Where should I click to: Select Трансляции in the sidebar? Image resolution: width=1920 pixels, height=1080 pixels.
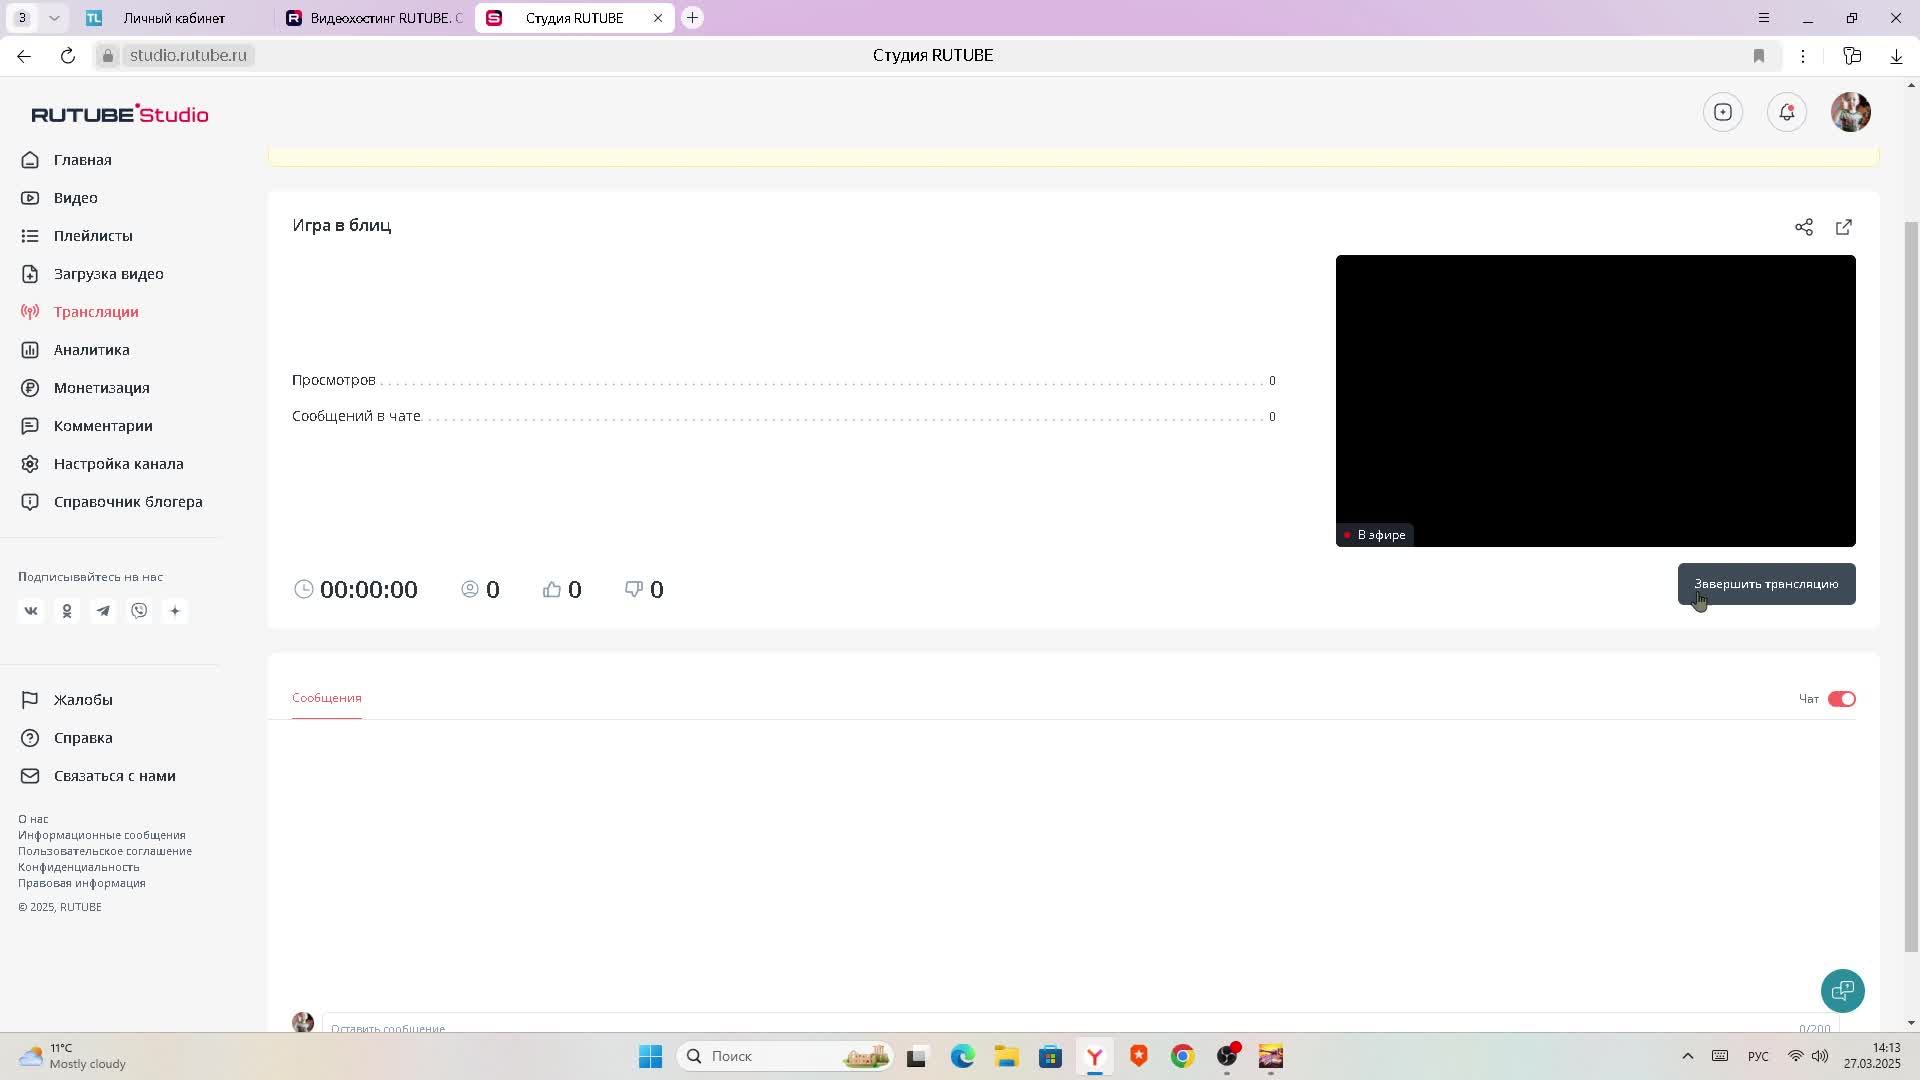80,312
